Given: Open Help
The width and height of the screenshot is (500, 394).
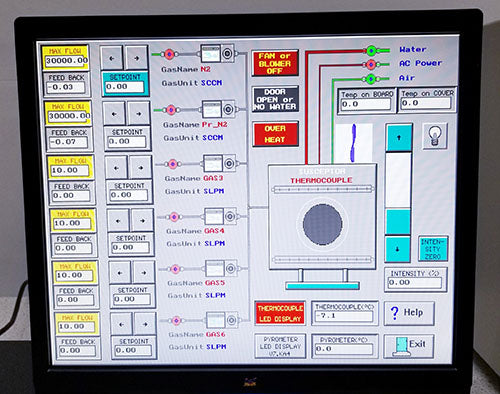Looking at the screenshot, I should click(409, 313).
